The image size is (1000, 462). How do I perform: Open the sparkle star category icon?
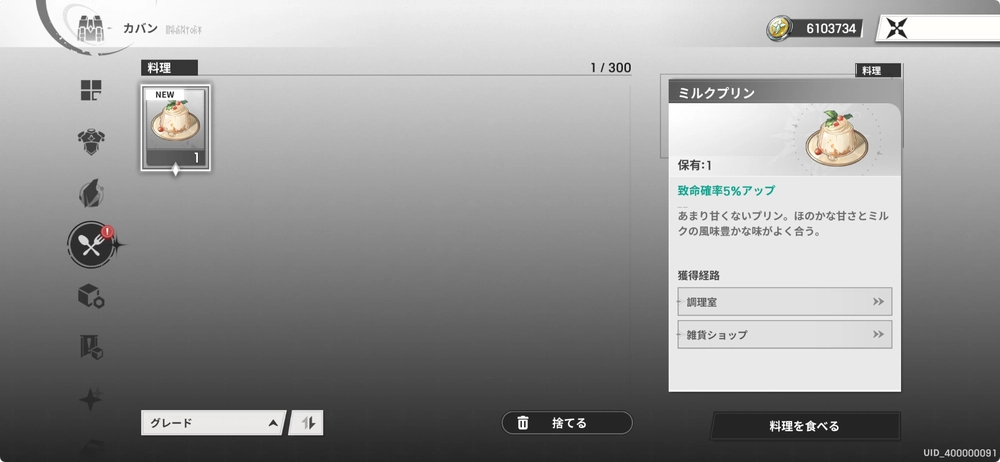(x=91, y=399)
